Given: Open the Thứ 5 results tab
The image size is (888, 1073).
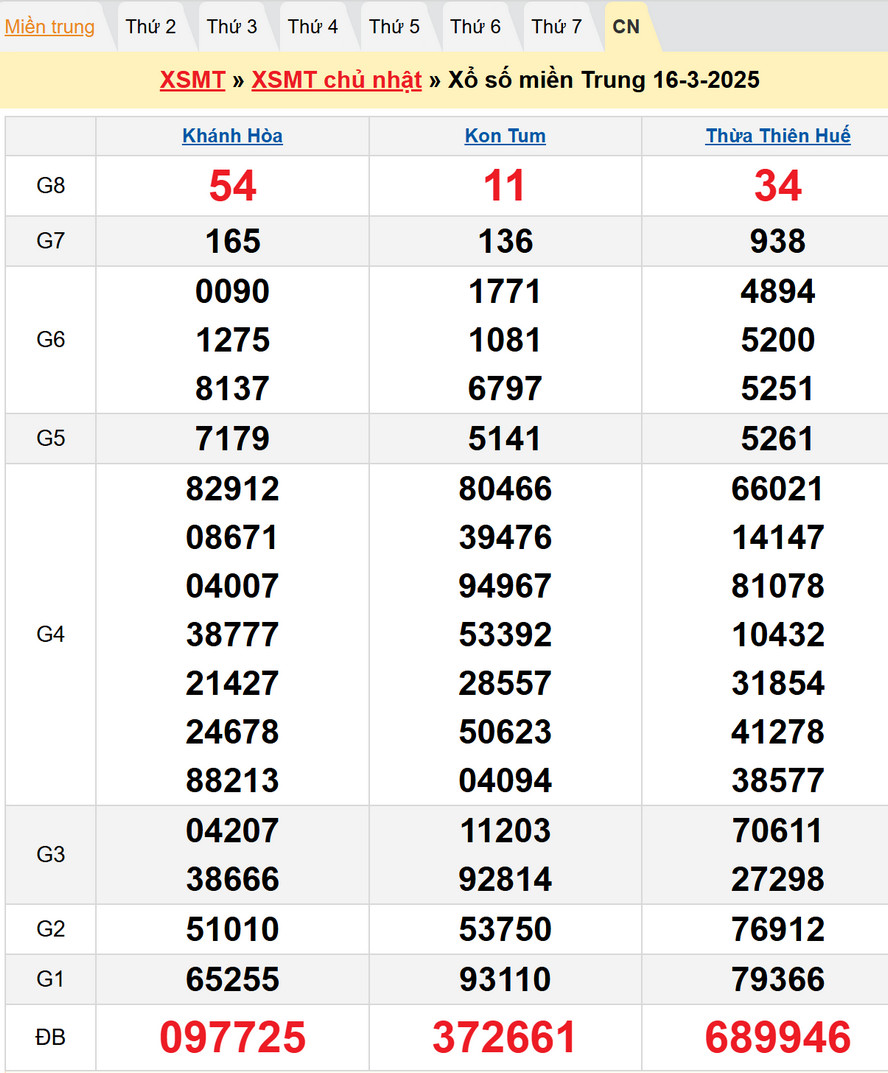Looking at the screenshot, I should pos(394,27).
